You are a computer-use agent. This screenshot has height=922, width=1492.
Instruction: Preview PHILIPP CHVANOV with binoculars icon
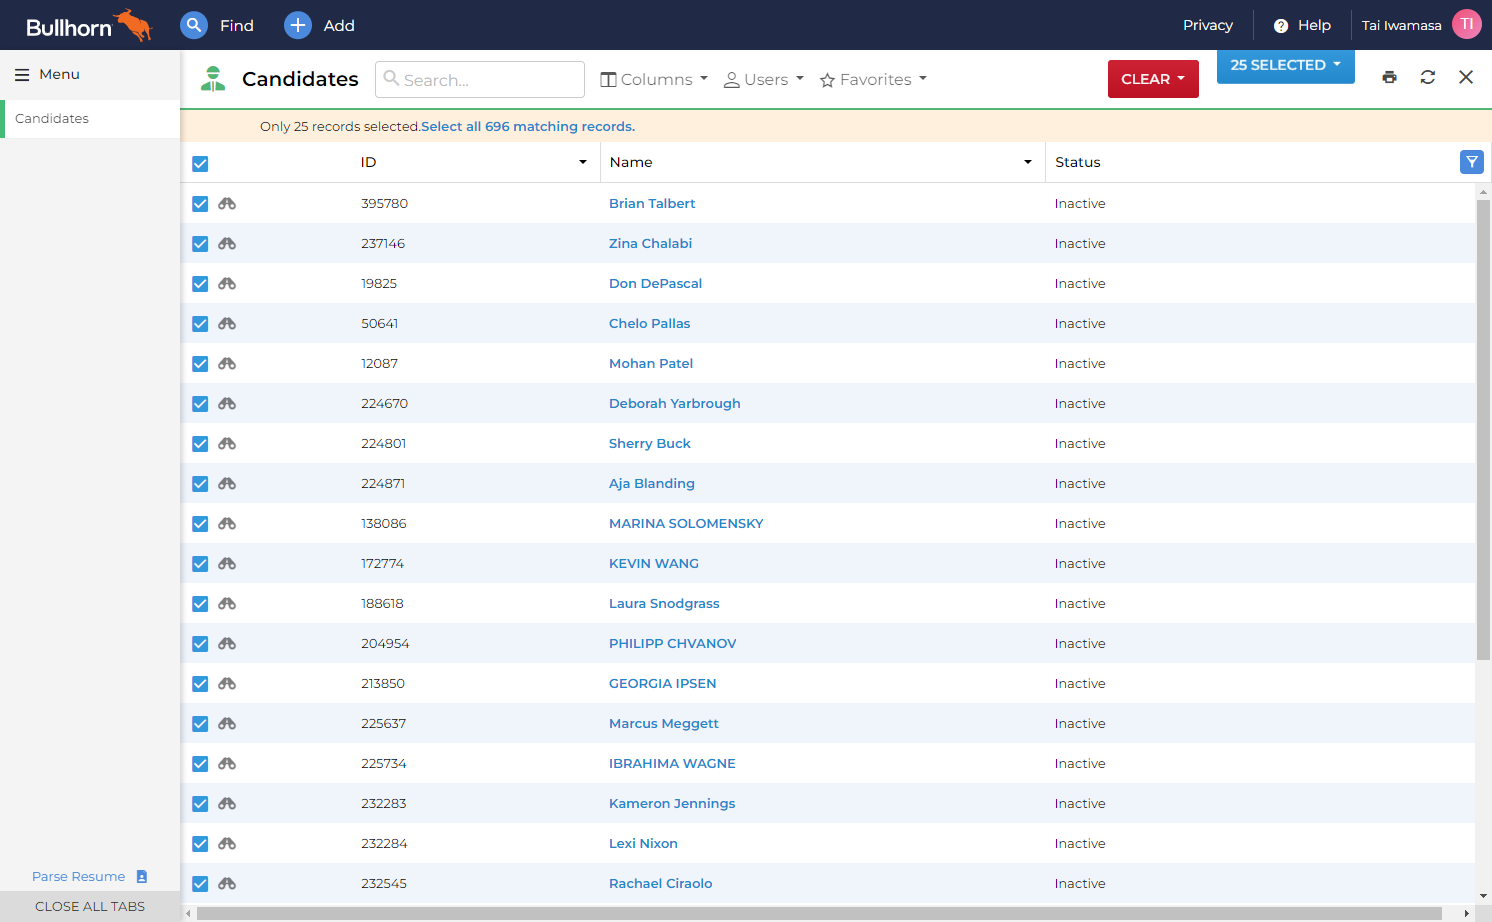click(x=227, y=643)
